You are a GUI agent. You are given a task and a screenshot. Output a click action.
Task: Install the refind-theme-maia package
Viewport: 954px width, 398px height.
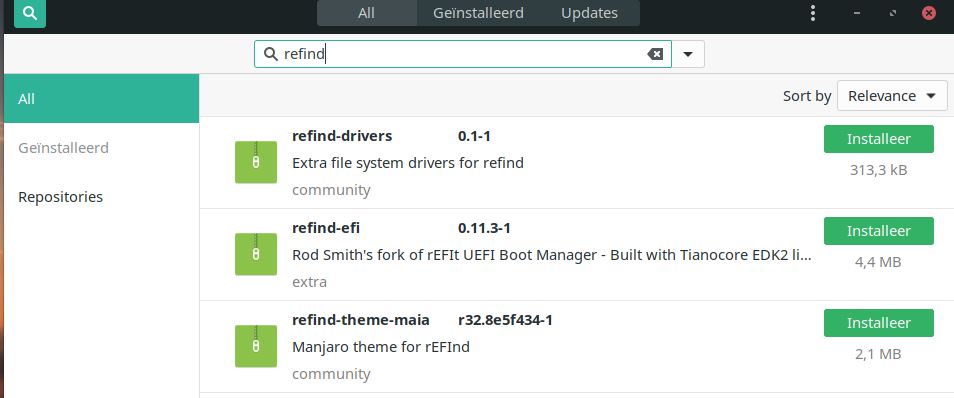coord(879,323)
